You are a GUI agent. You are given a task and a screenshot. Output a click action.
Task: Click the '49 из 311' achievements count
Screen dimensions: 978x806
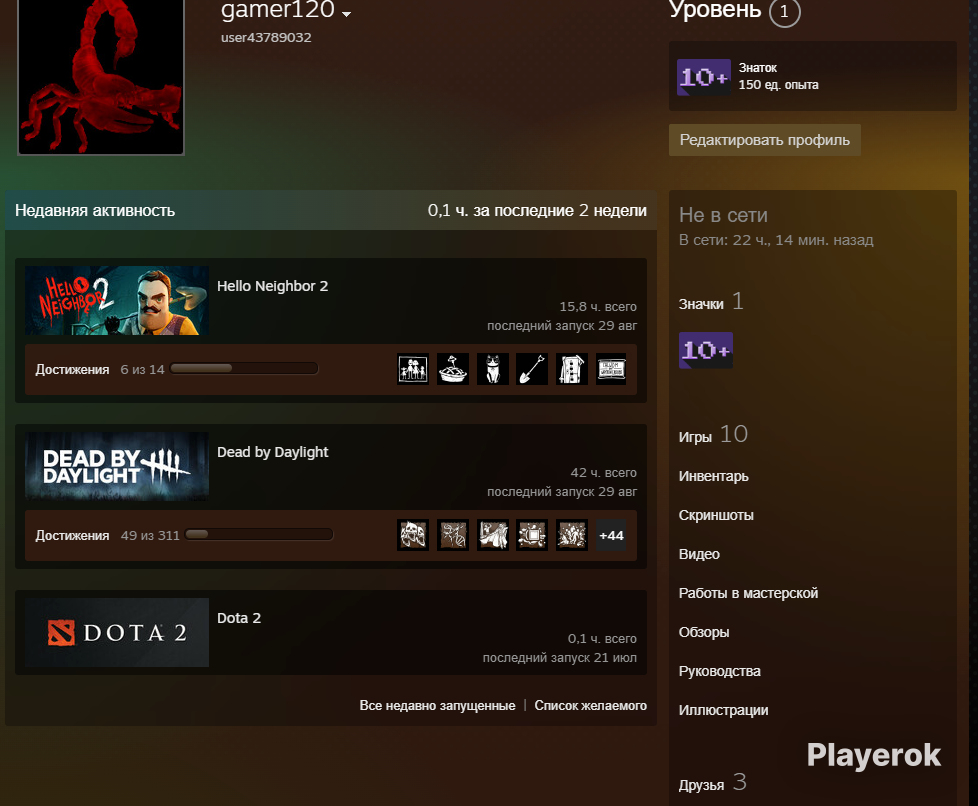click(150, 535)
